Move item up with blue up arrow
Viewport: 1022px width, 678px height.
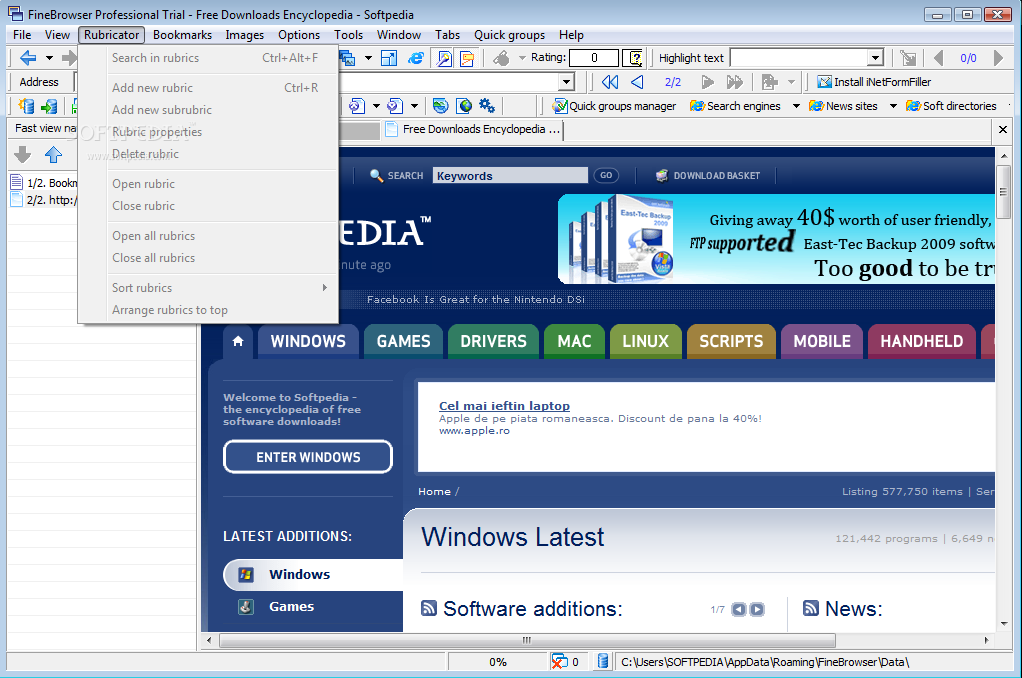[x=53, y=155]
